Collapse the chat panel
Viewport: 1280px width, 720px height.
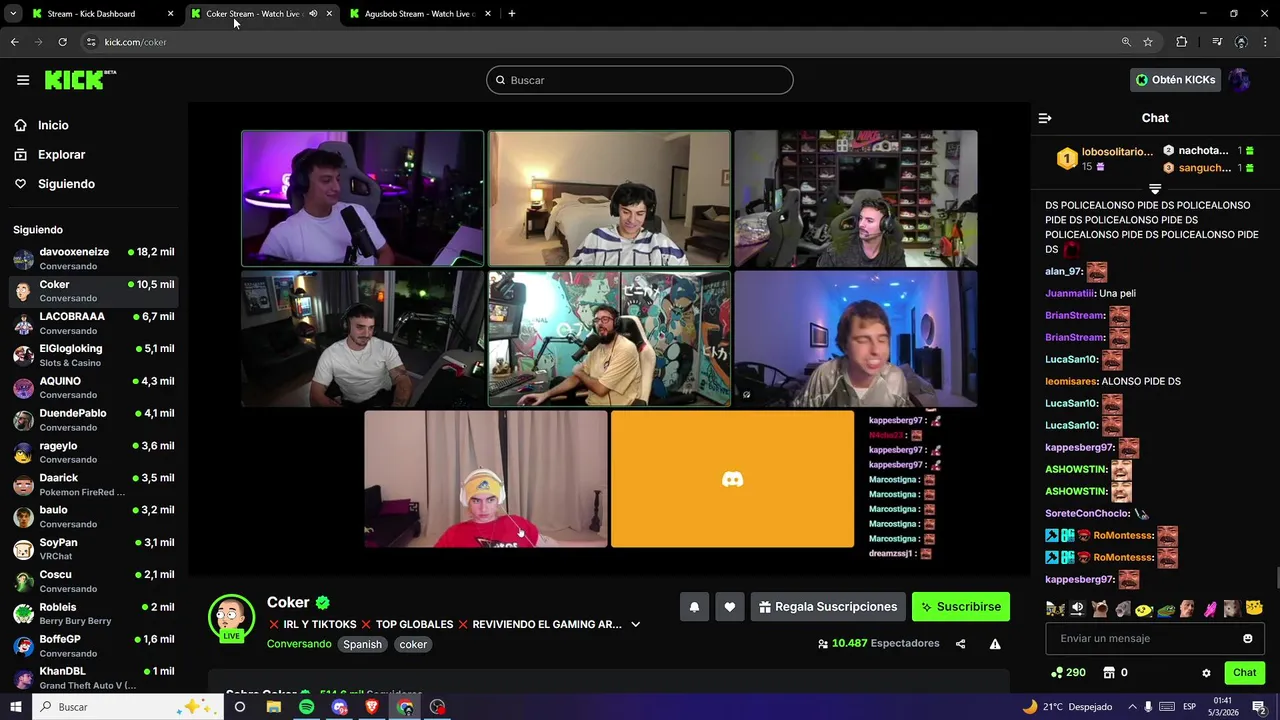click(x=1045, y=118)
